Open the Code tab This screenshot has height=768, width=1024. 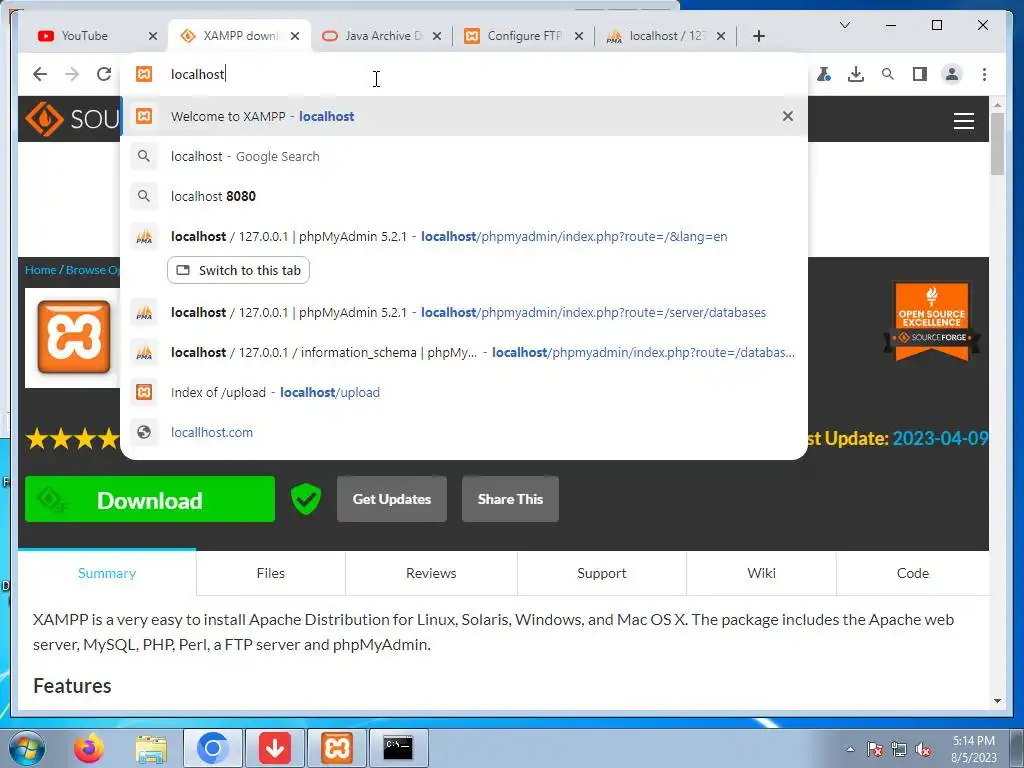[x=912, y=573]
